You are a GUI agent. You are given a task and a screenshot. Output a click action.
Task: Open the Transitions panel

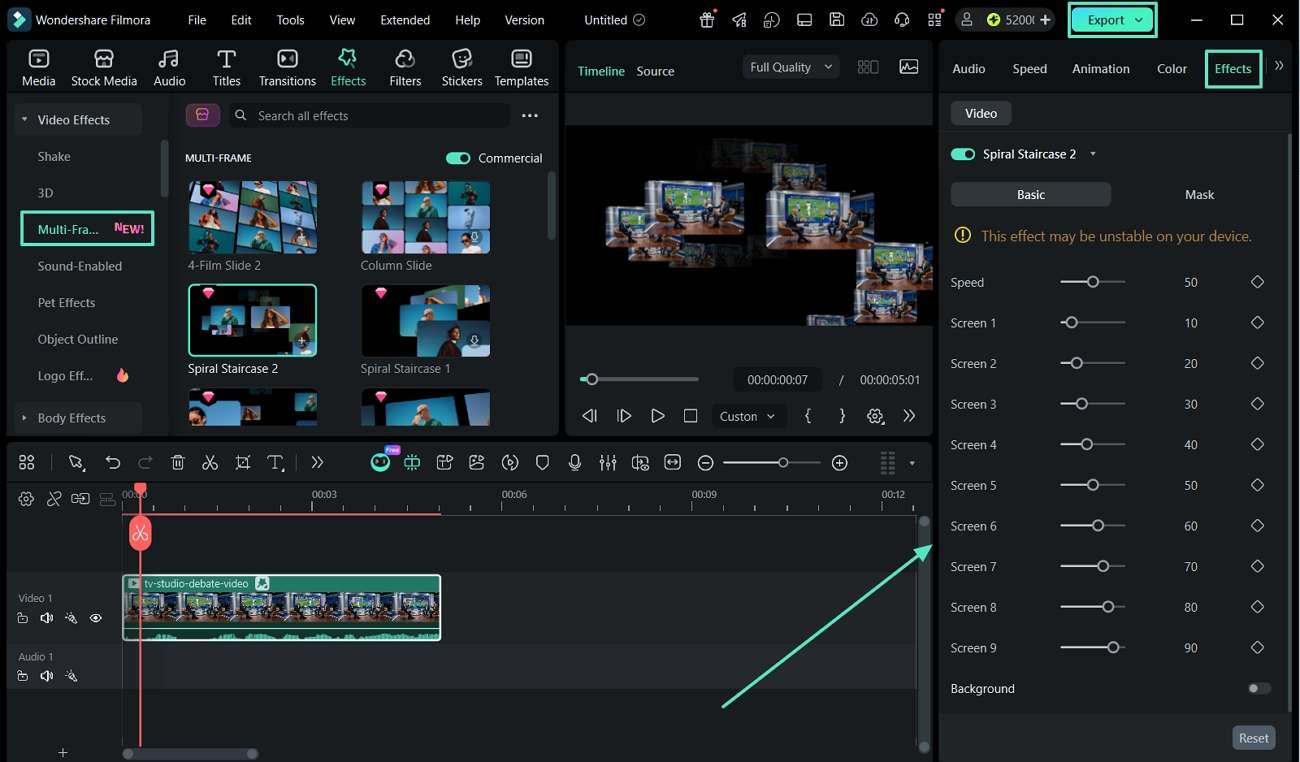287,68
